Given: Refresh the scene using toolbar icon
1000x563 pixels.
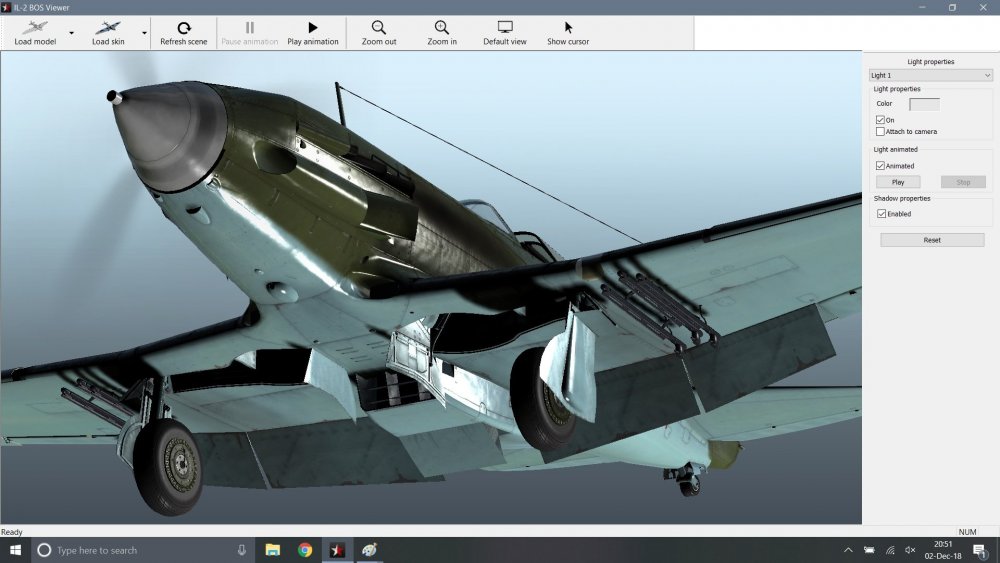Looking at the screenshot, I should [183, 28].
